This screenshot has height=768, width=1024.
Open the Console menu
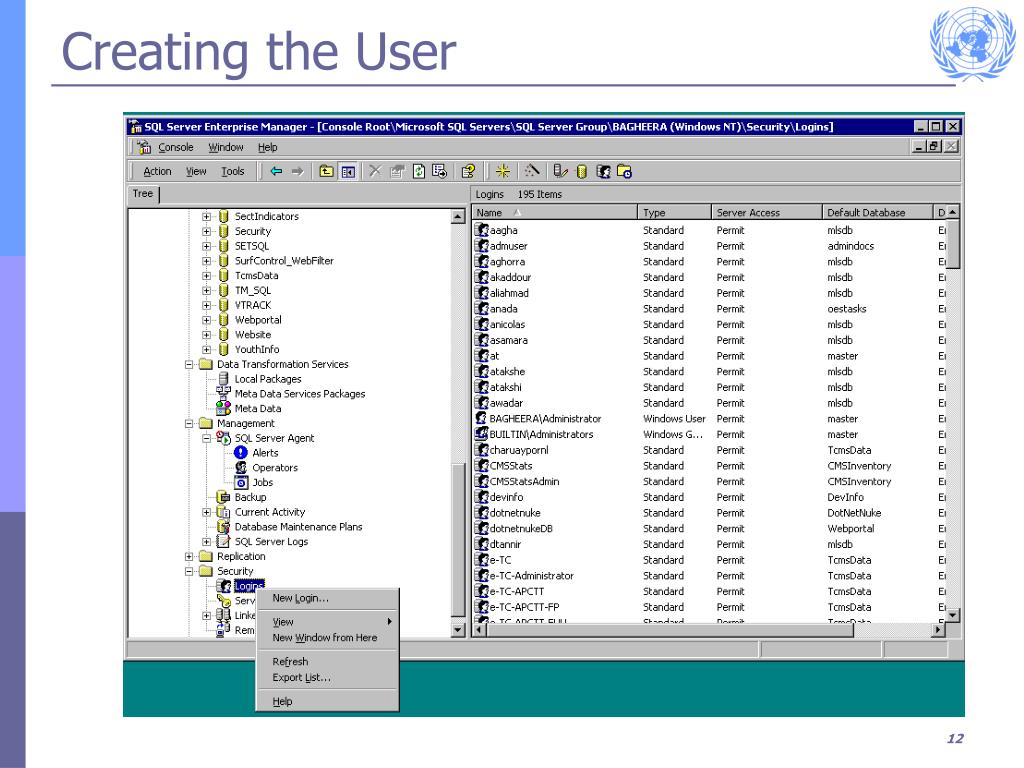176,148
